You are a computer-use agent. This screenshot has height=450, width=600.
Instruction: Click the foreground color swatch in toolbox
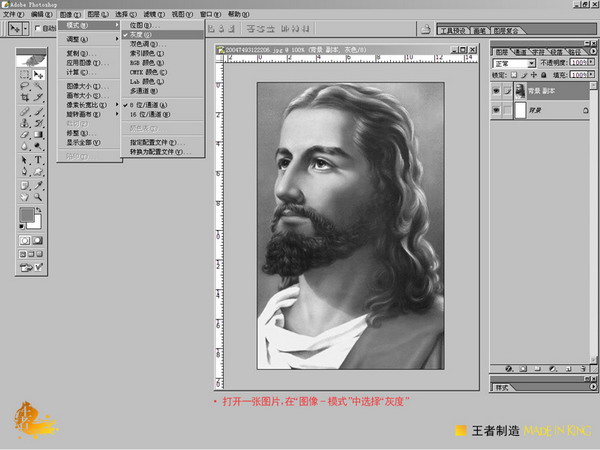(x=27, y=214)
